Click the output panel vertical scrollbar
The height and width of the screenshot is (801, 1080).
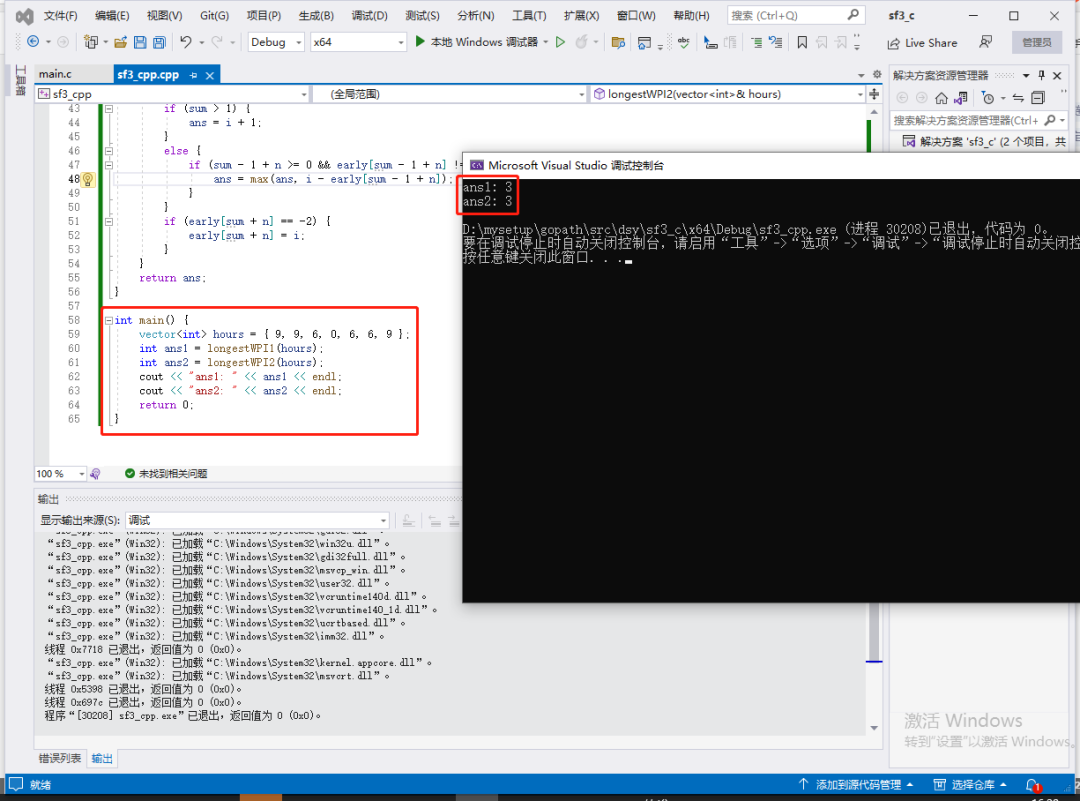[873, 630]
